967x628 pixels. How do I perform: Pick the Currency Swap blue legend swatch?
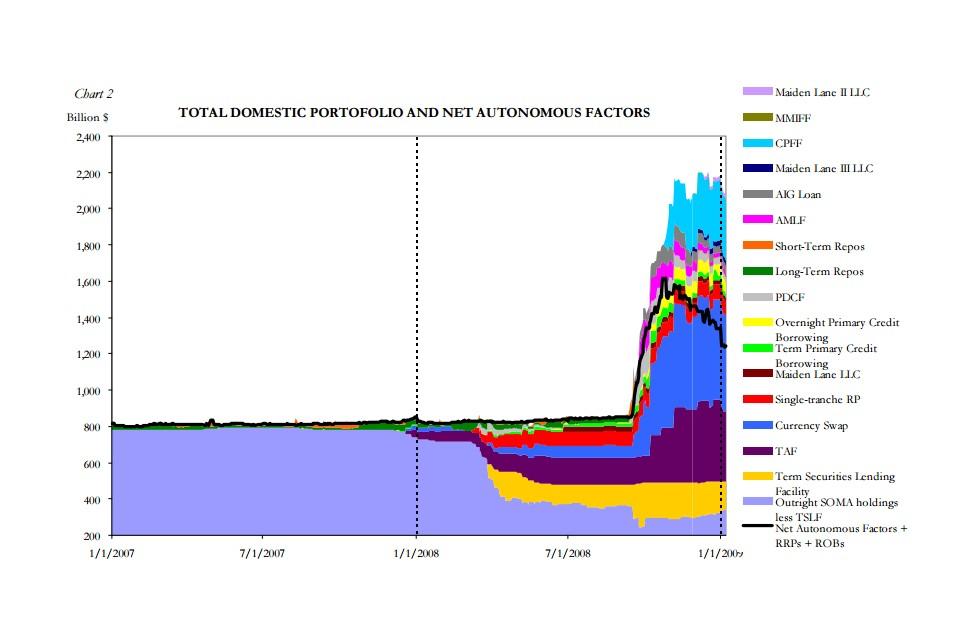click(757, 425)
